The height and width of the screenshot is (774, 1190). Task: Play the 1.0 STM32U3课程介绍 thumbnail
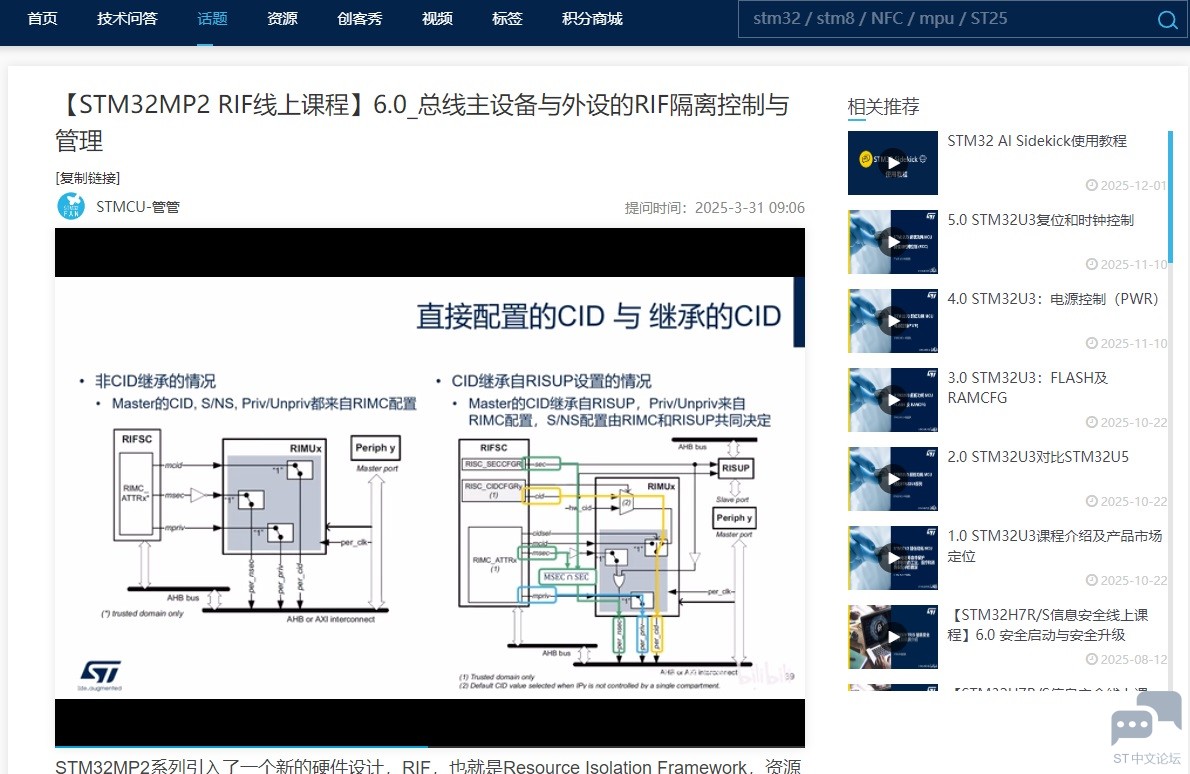(892, 558)
